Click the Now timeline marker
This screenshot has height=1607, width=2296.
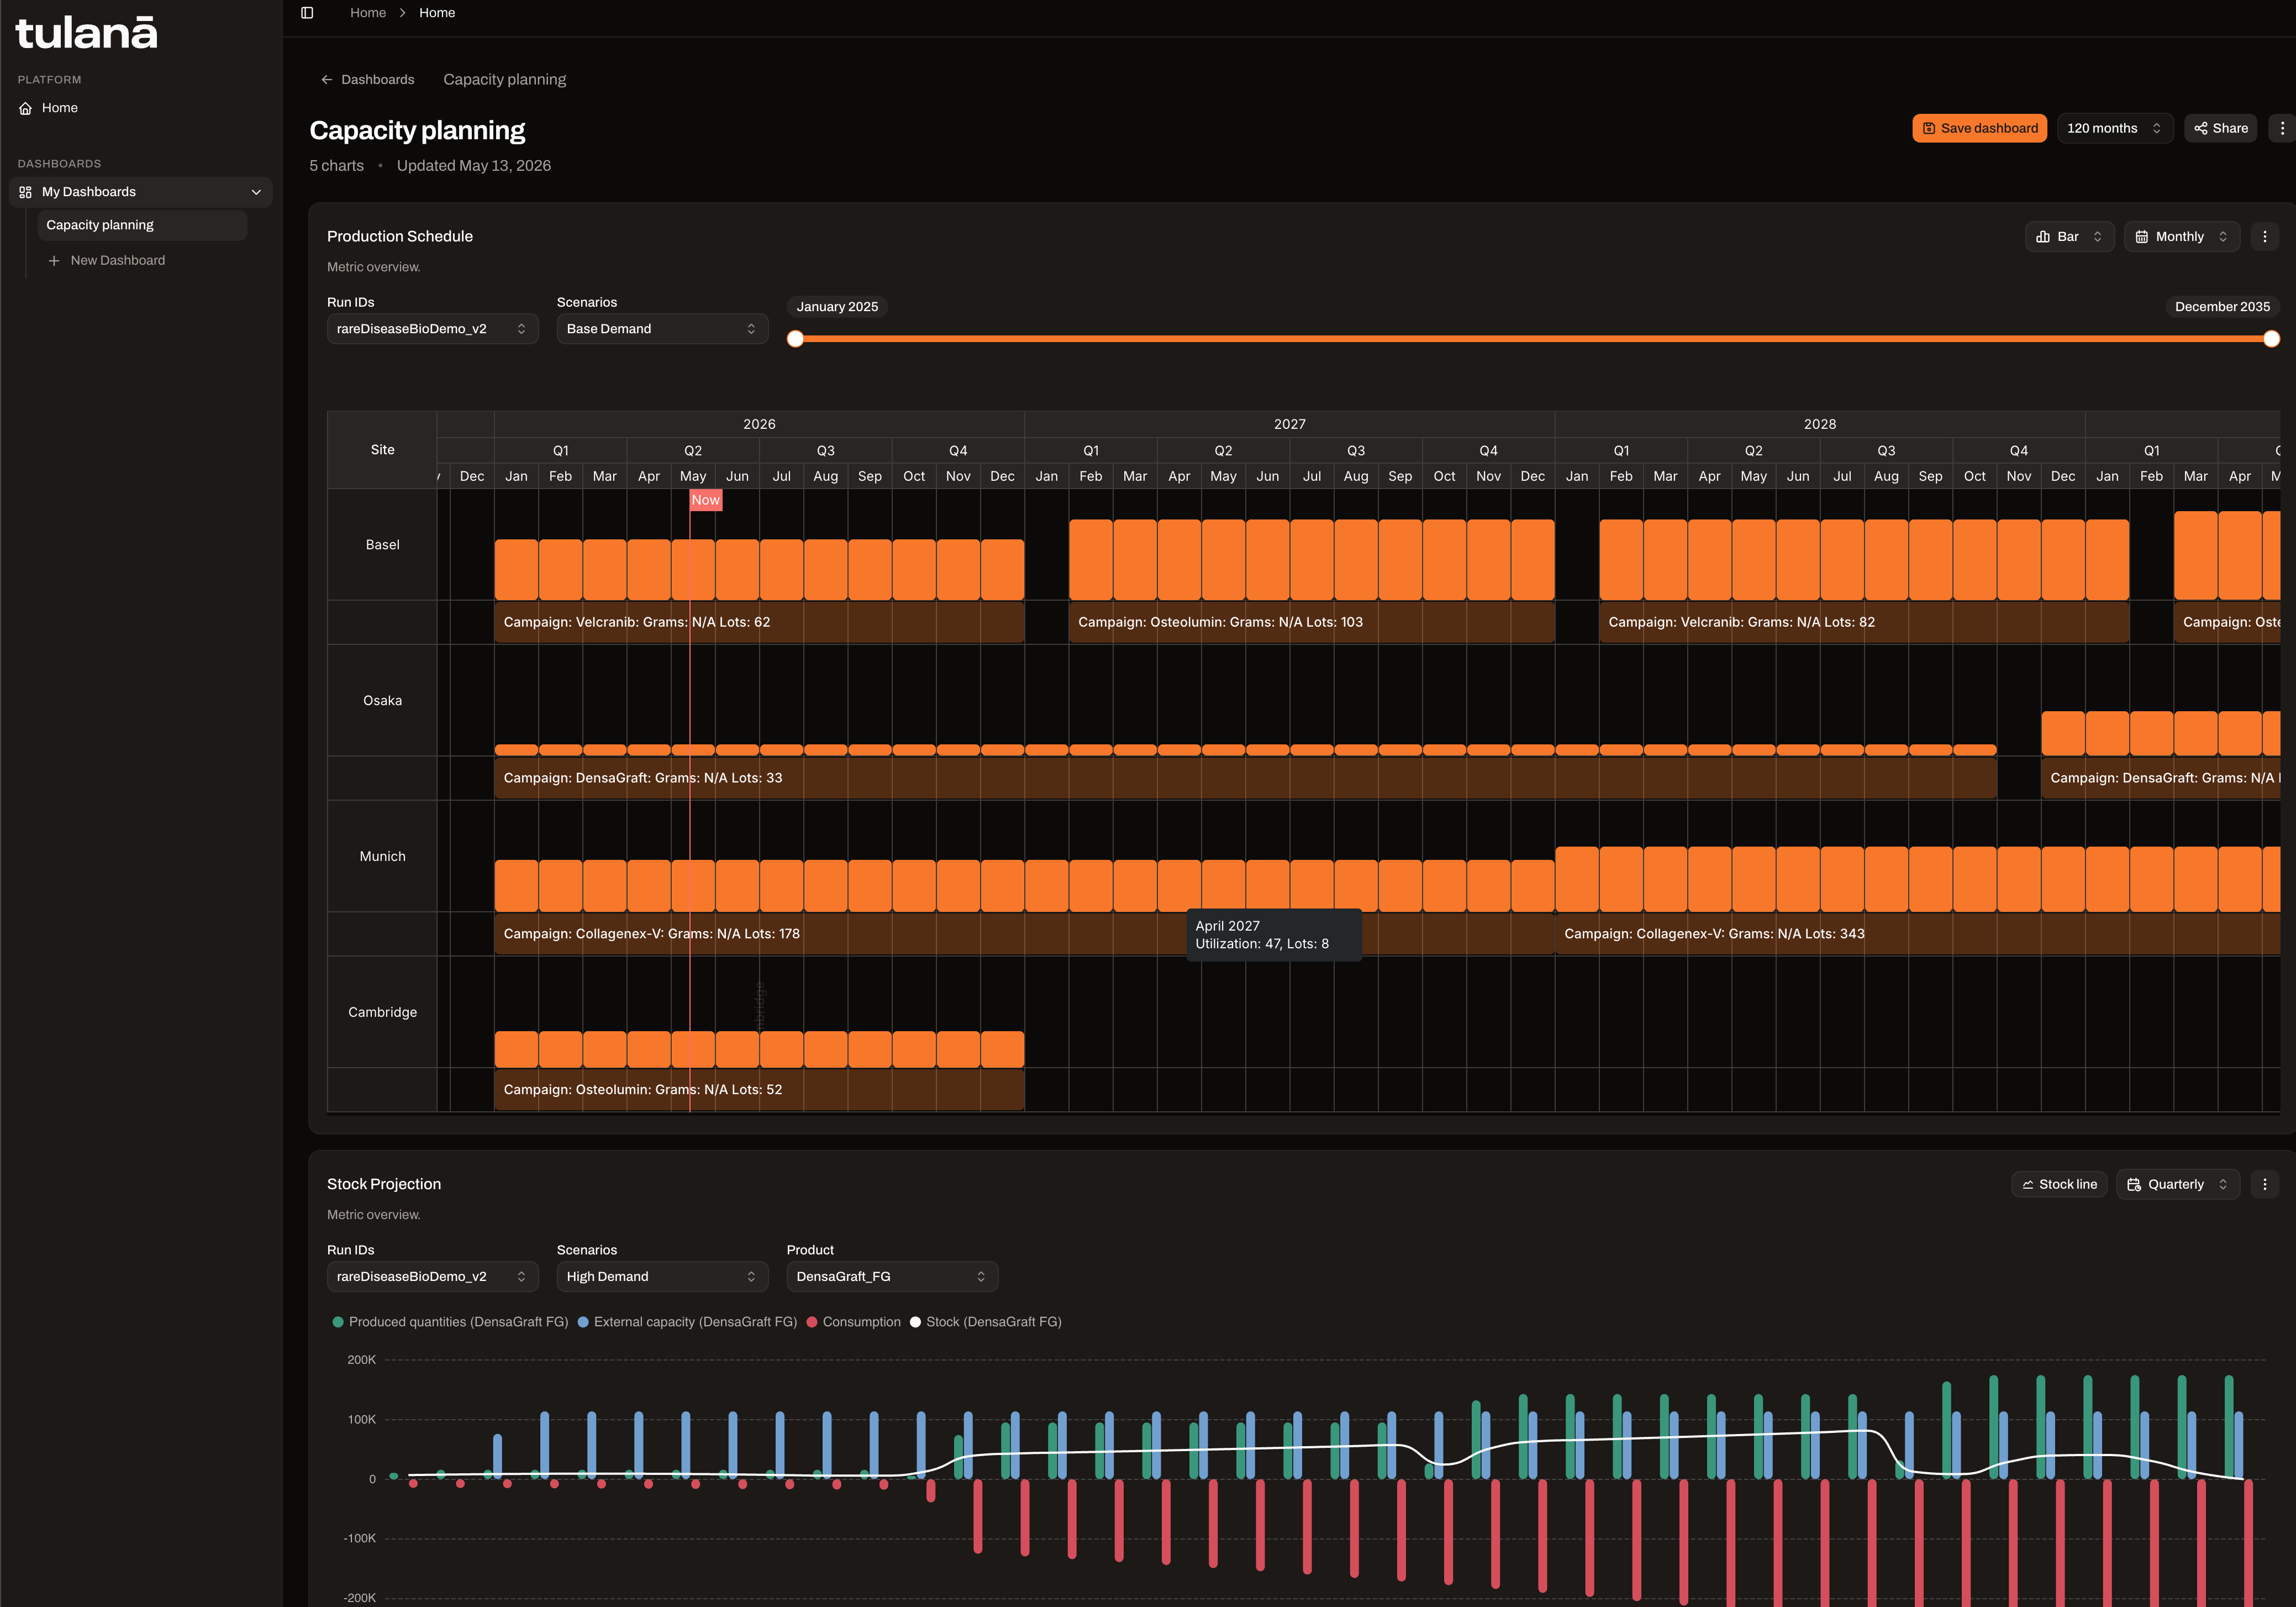(706, 500)
